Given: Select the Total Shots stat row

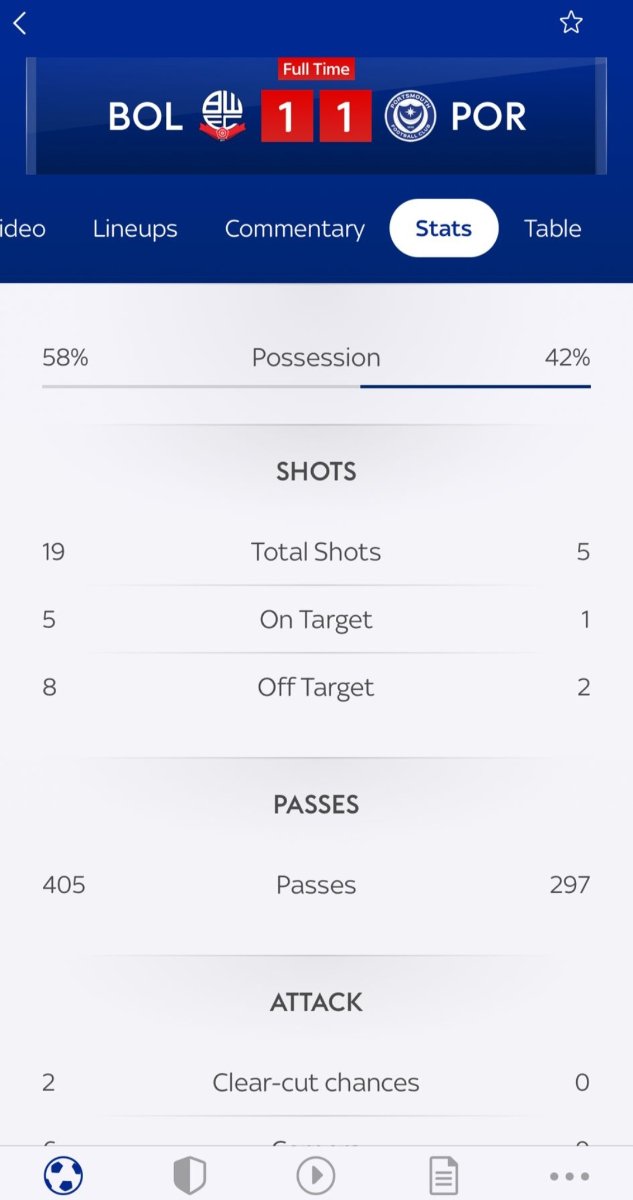Looking at the screenshot, I should pyautogui.click(x=316, y=552).
